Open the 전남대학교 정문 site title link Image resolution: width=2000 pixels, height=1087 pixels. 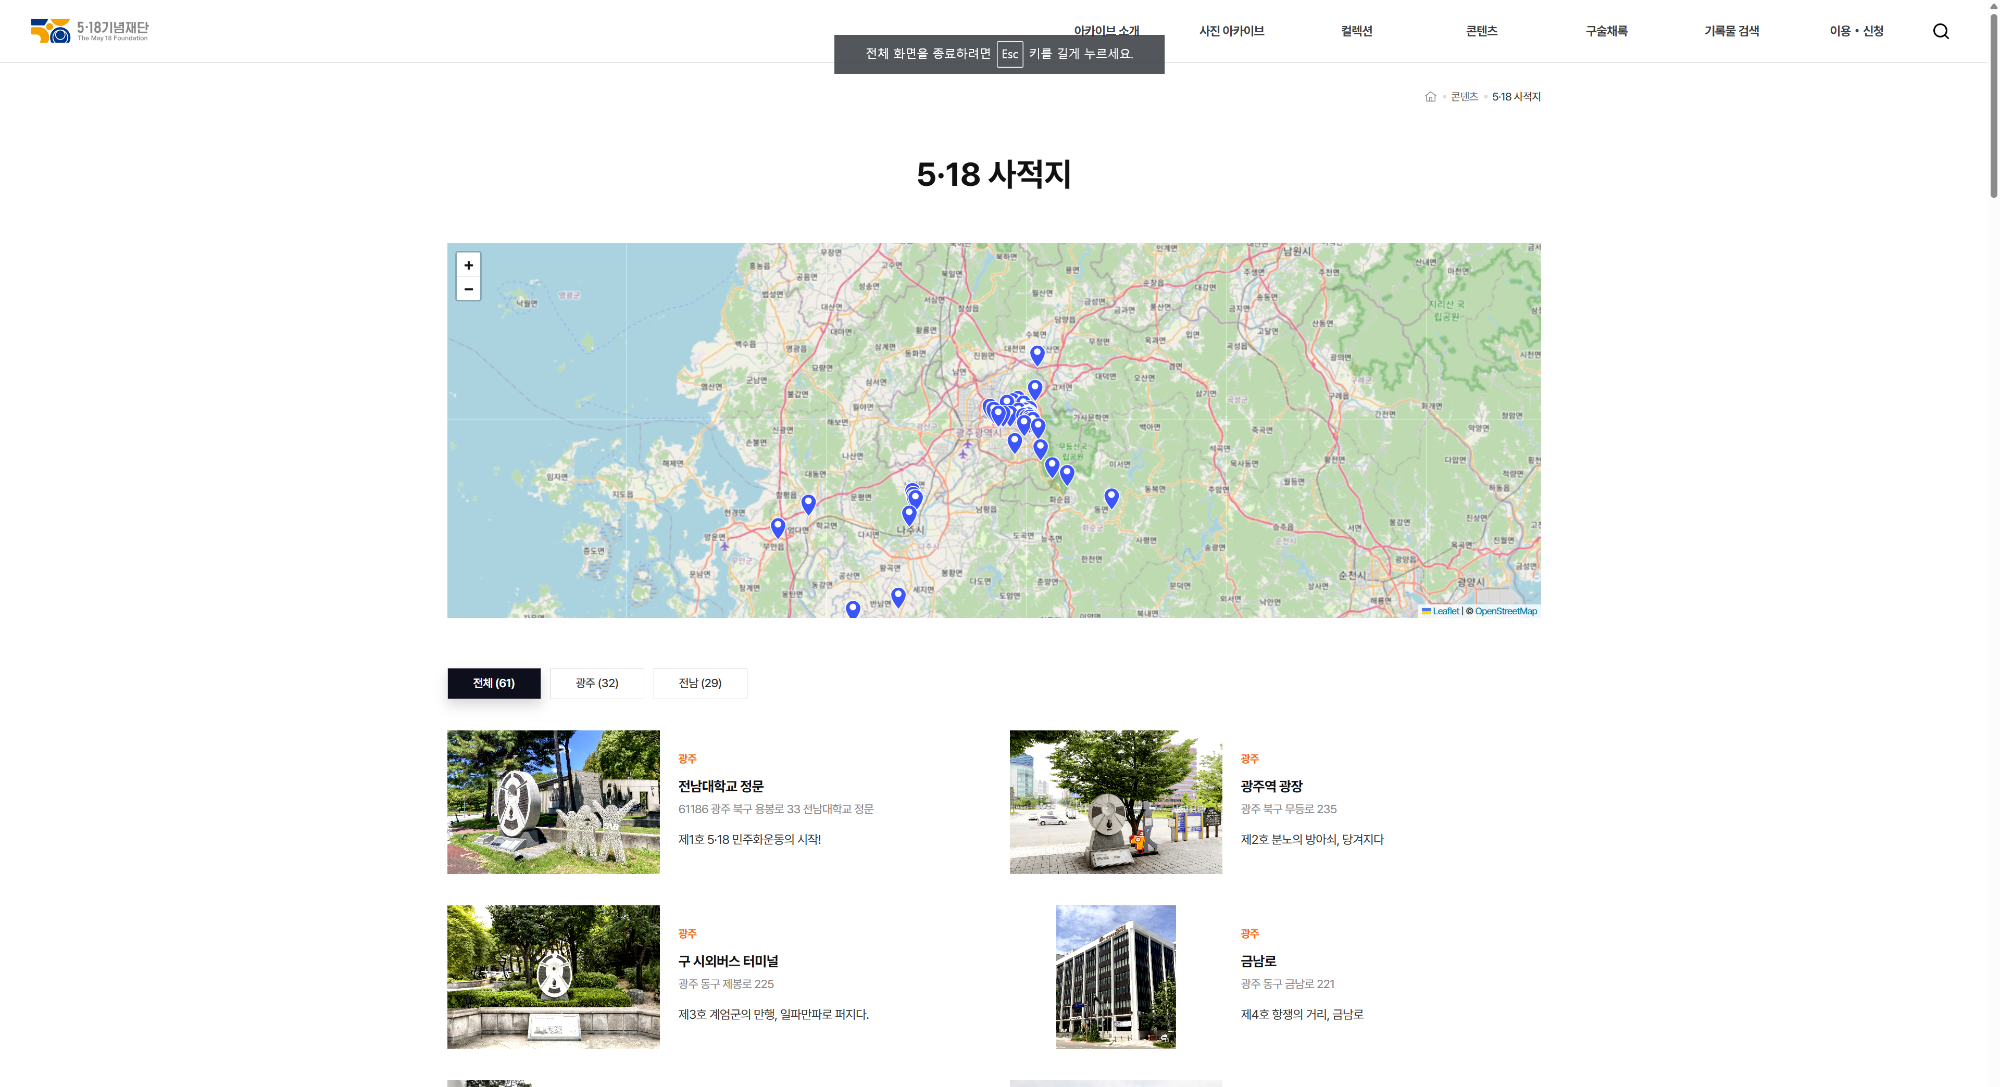click(720, 786)
